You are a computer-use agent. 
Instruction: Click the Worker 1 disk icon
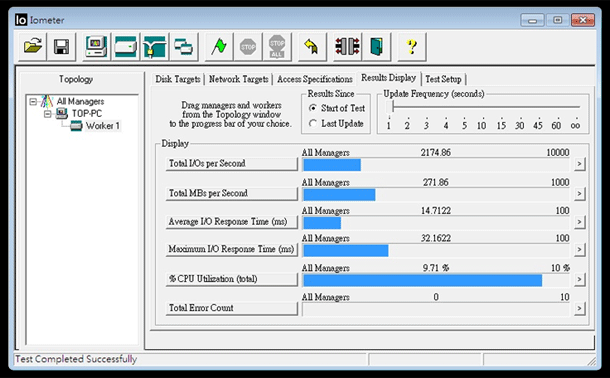76,126
